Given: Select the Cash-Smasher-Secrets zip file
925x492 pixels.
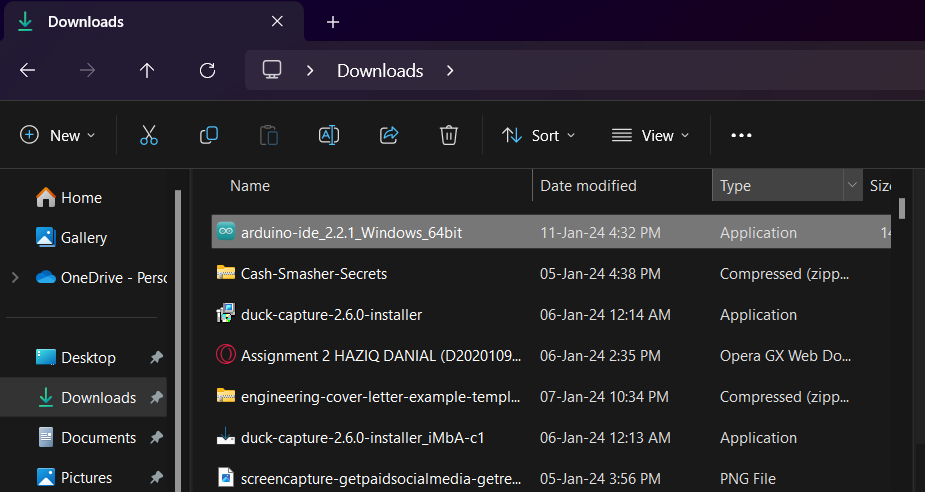Looking at the screenshot, I should (314, 273).
